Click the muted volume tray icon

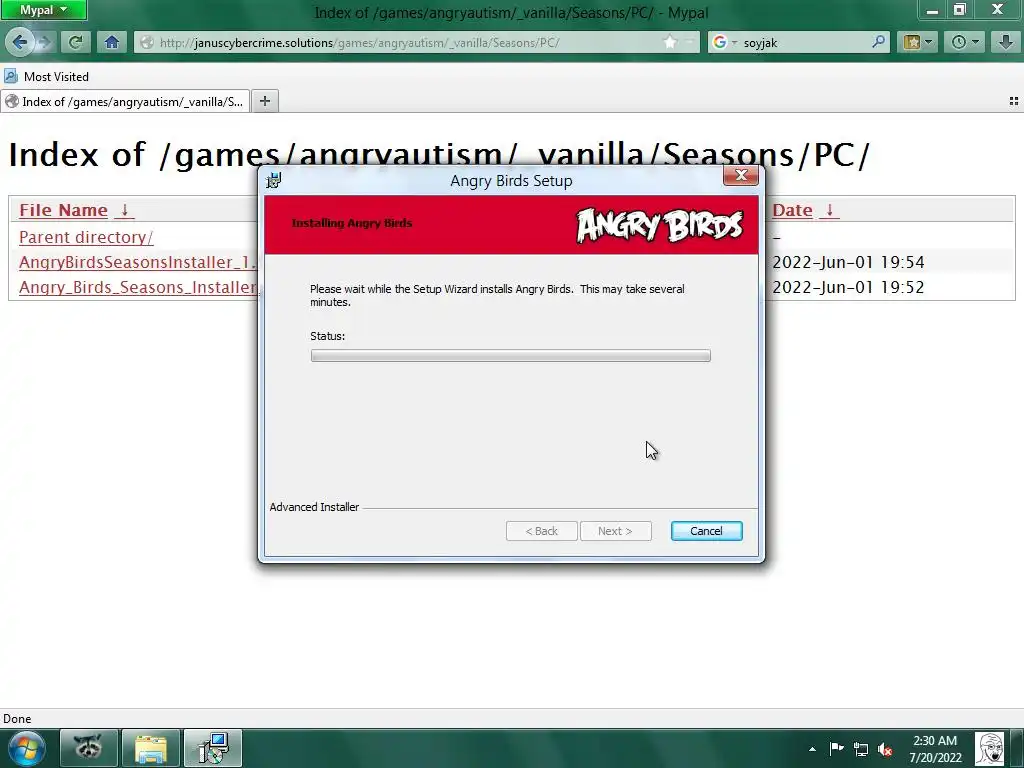click(886, 749)
